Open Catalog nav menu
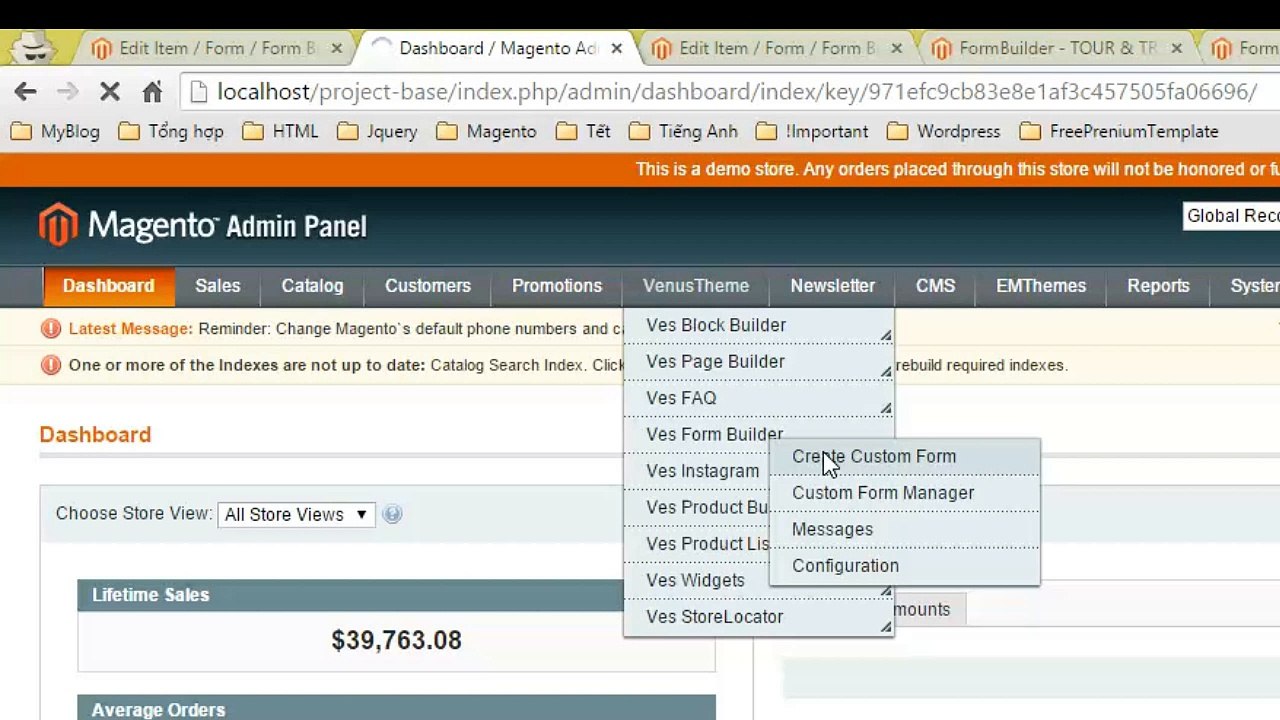The image size is (1280, 720). (x=312, y=286)
